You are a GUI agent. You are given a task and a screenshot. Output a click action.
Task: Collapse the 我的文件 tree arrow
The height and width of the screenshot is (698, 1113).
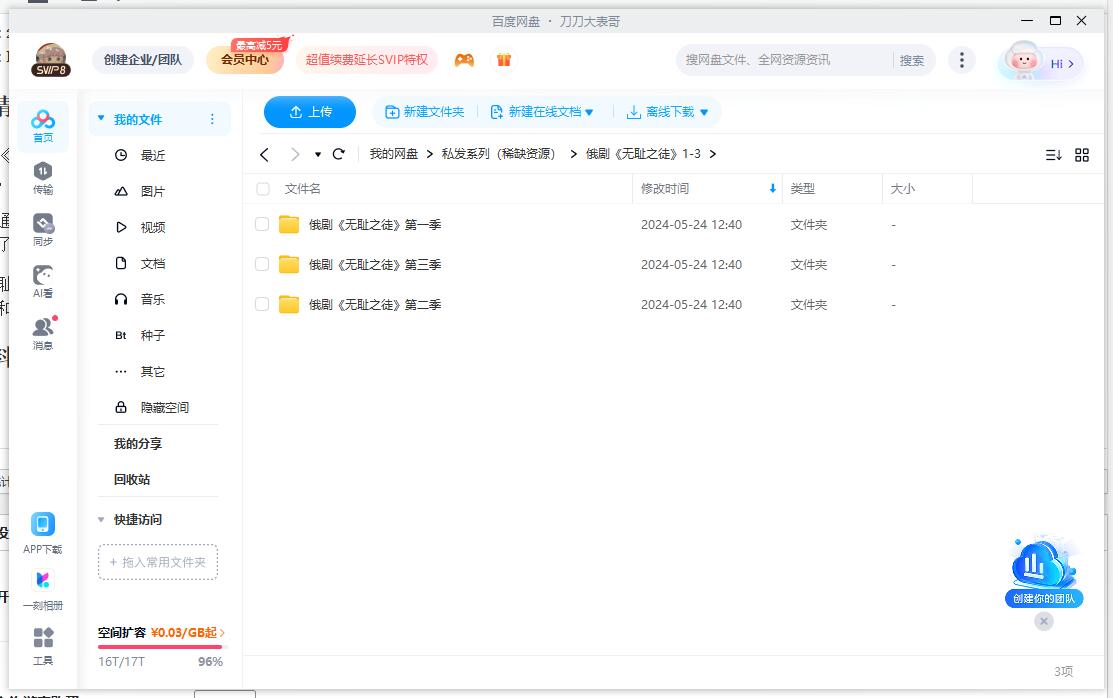(101, 119)
